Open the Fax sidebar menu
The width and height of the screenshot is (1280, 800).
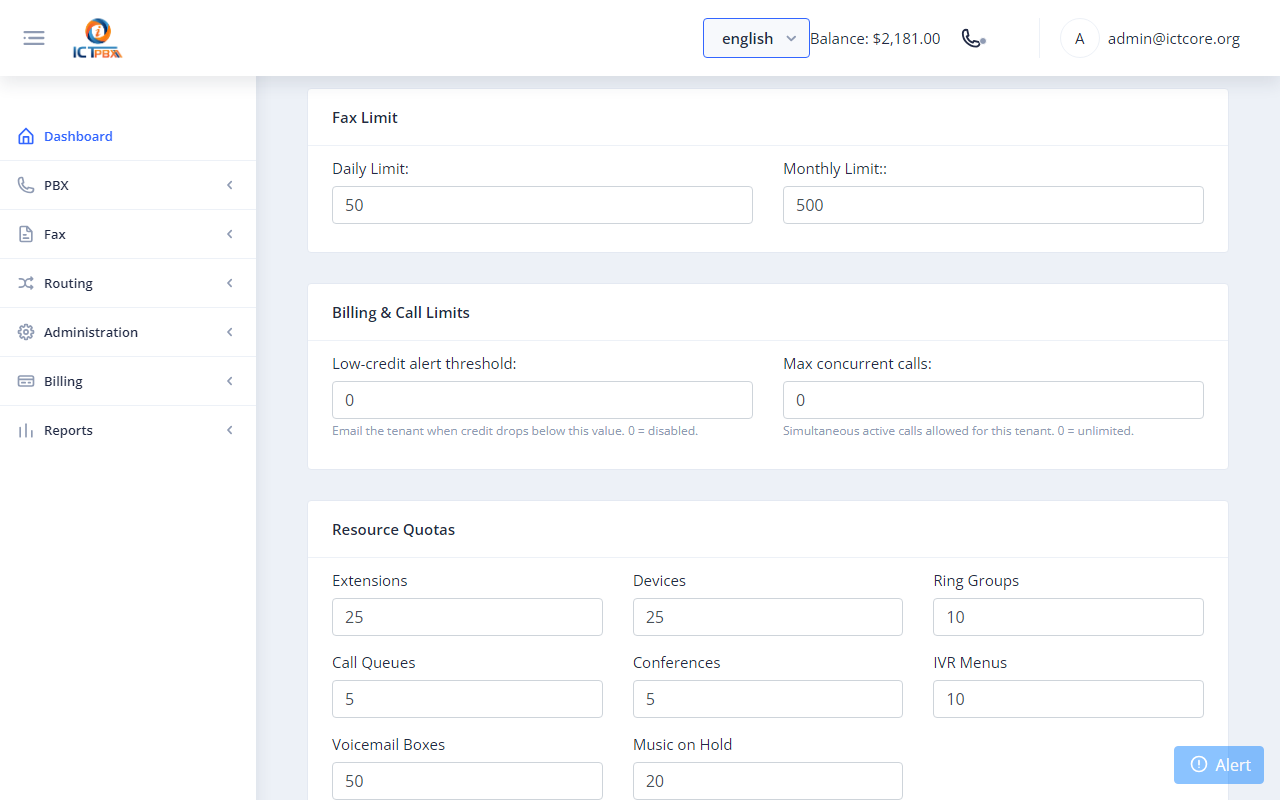point(128,234)
